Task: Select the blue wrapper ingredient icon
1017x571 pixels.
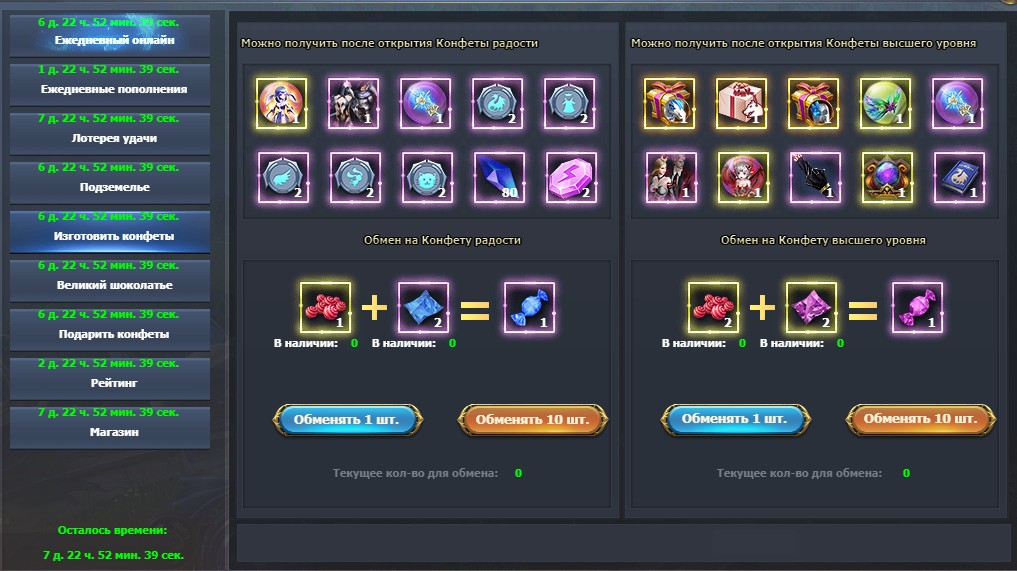Action: click(x=424, y=308)
